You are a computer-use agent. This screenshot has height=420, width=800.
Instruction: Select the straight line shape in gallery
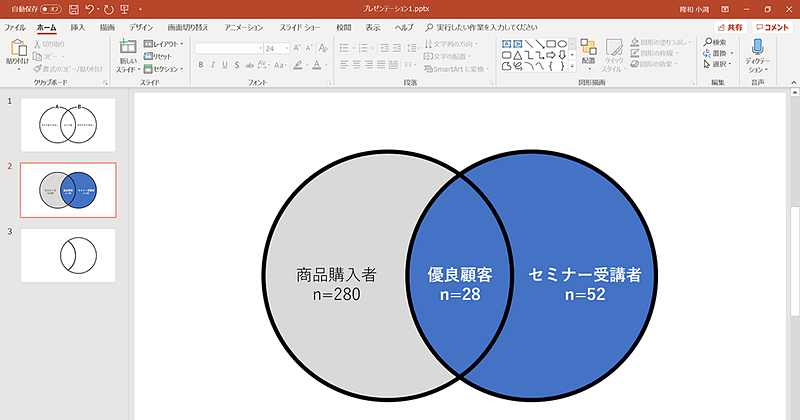point(529,44)
